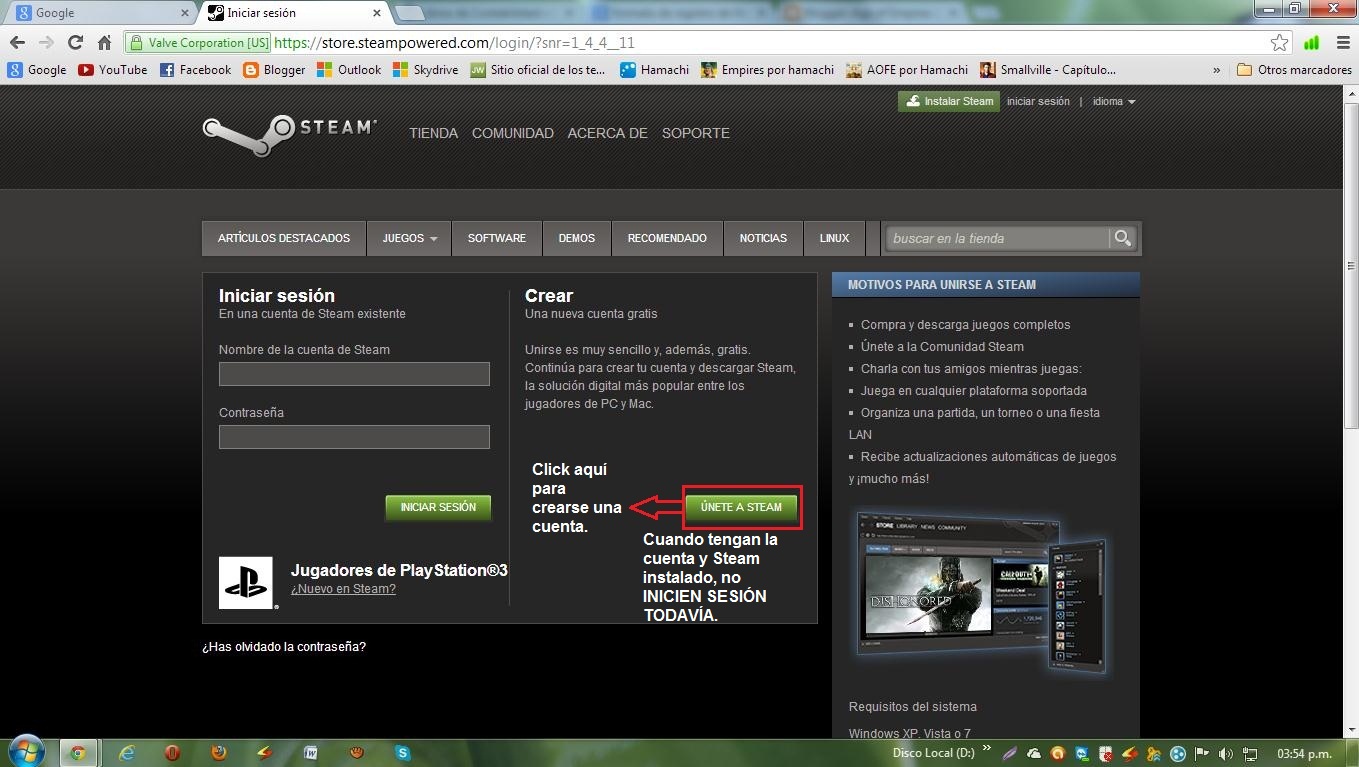The image size is (1359, 767).
Task: Open the idioma language dropdown
Action: [x=1114, y=101]
